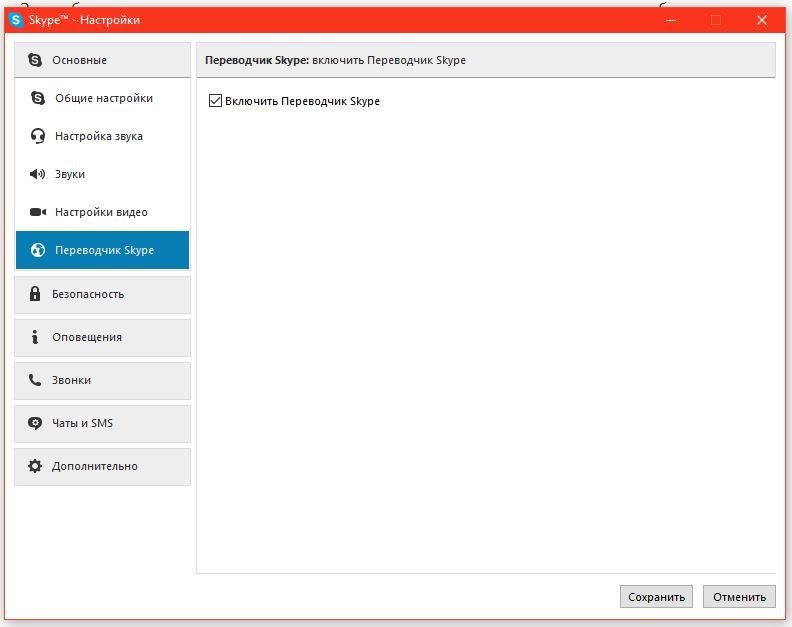
Task: Expand the Безопасность section
Action: (103, 294)
